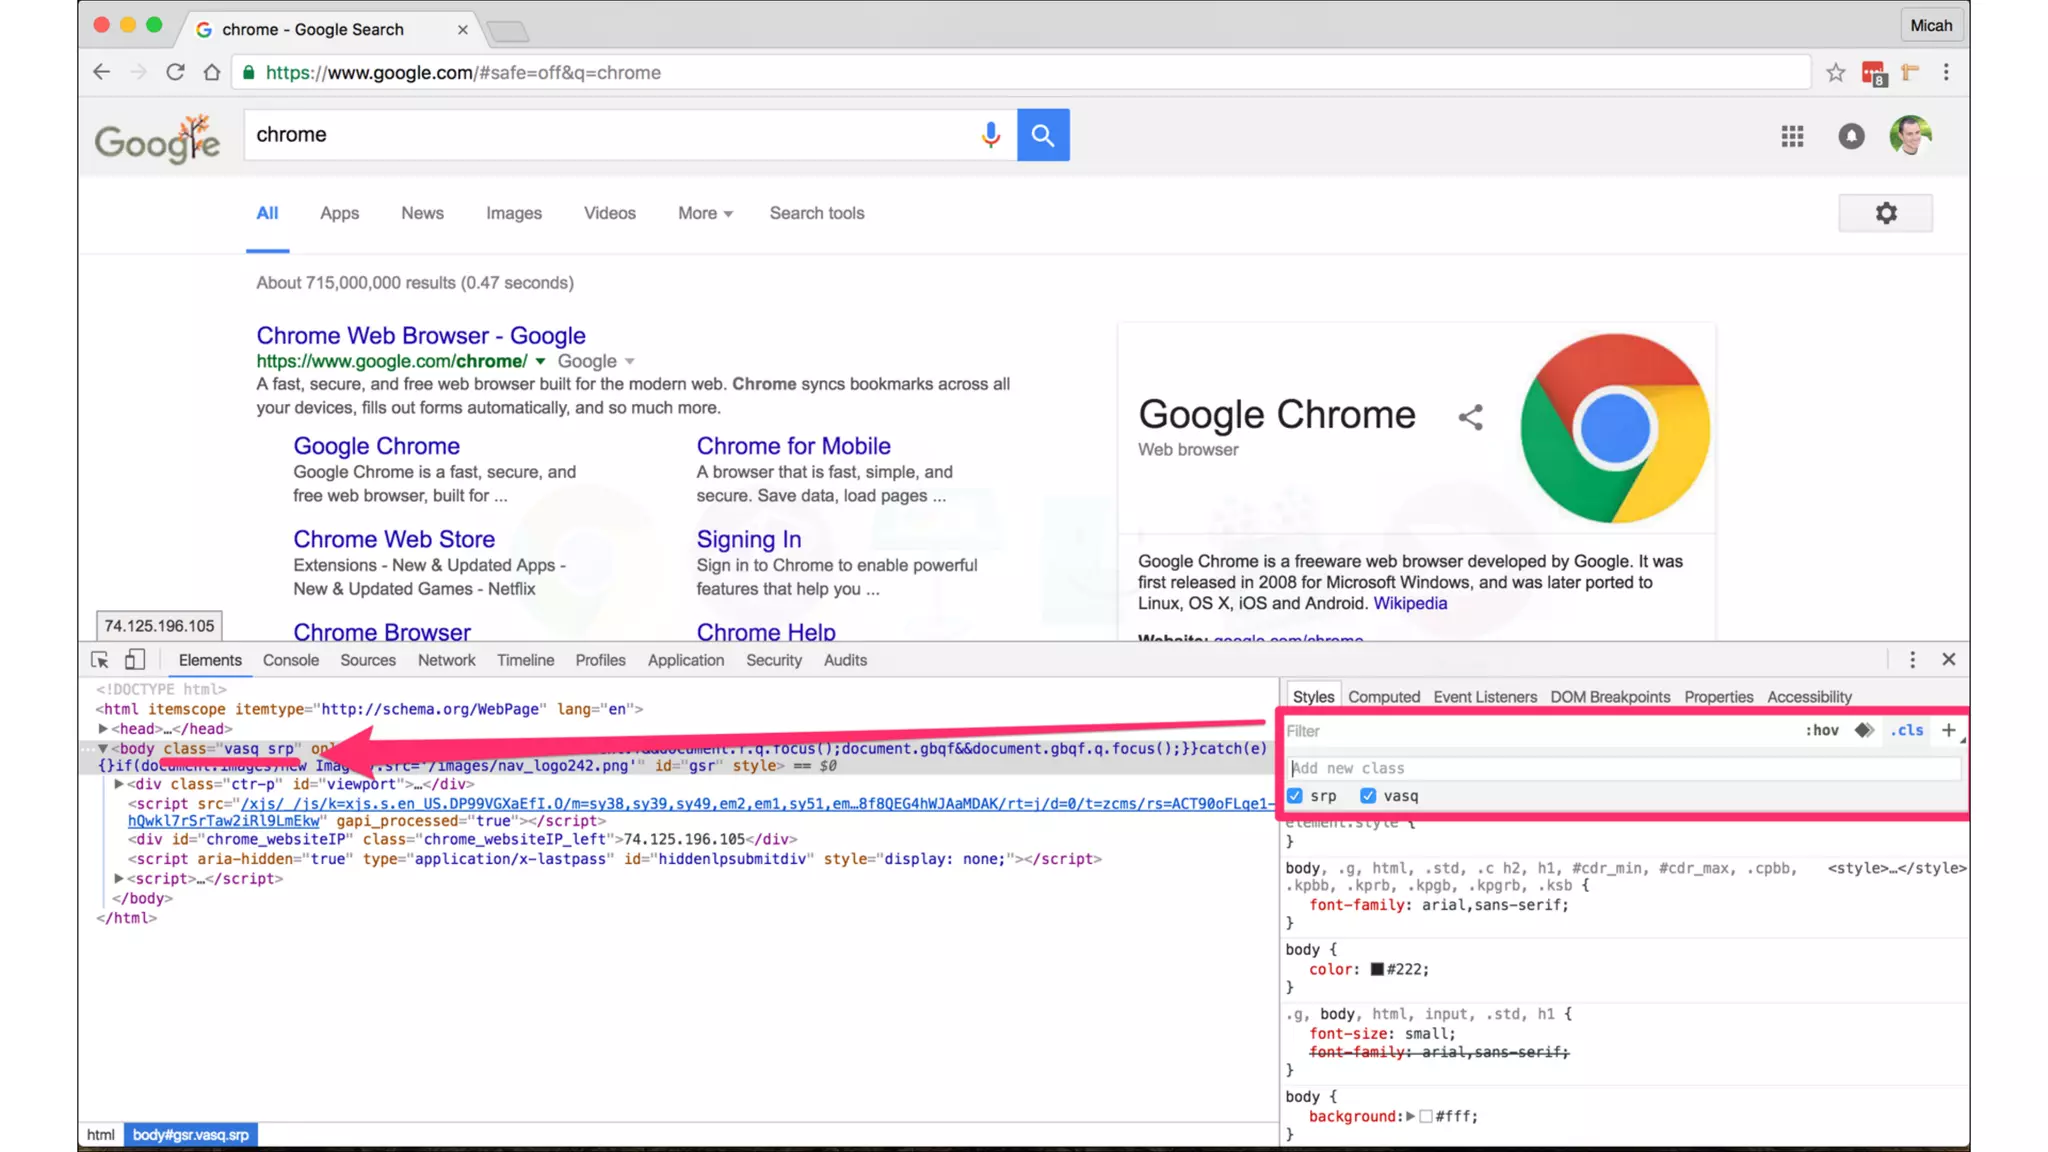Open the More search category dropdown

point(705,213)
